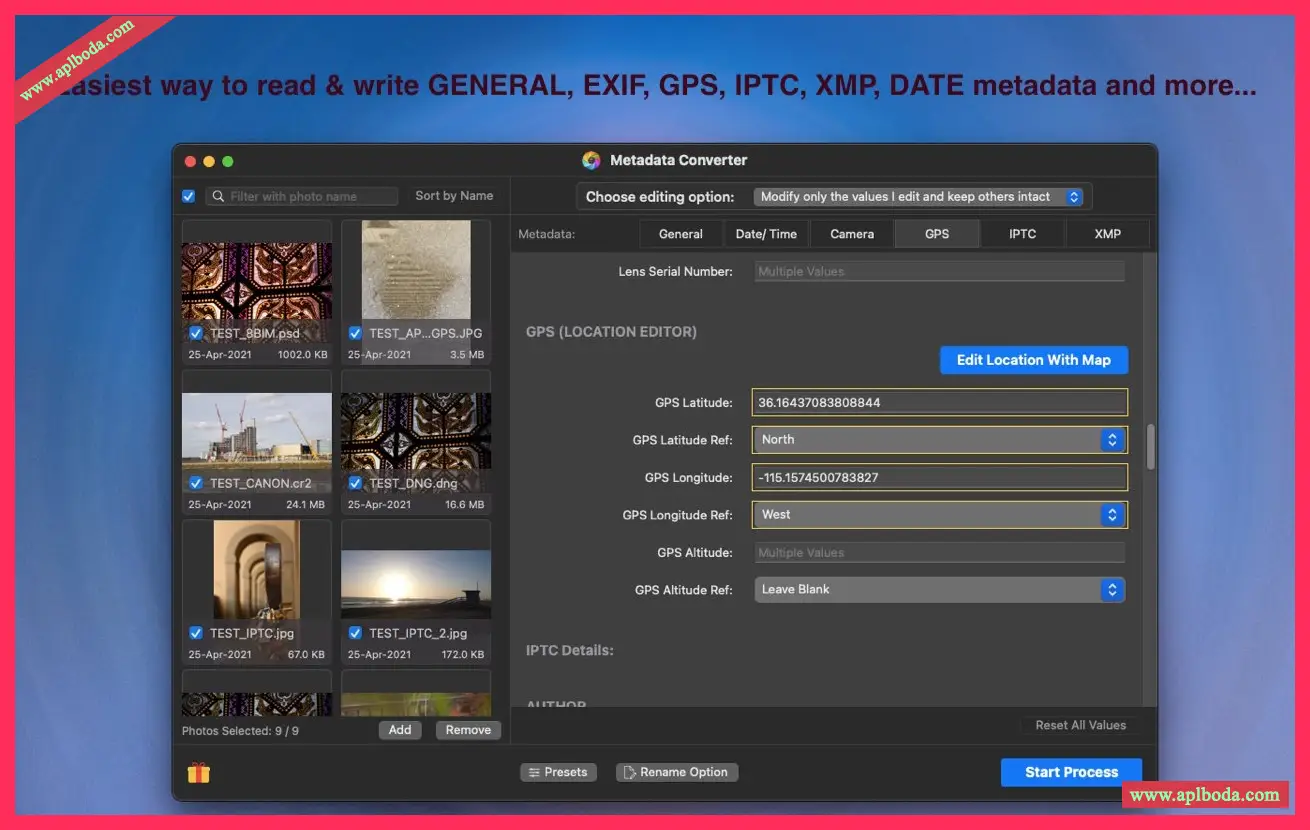Click the search magnifier icon in filter field
1310x830 pixels.
click(218, 196)
